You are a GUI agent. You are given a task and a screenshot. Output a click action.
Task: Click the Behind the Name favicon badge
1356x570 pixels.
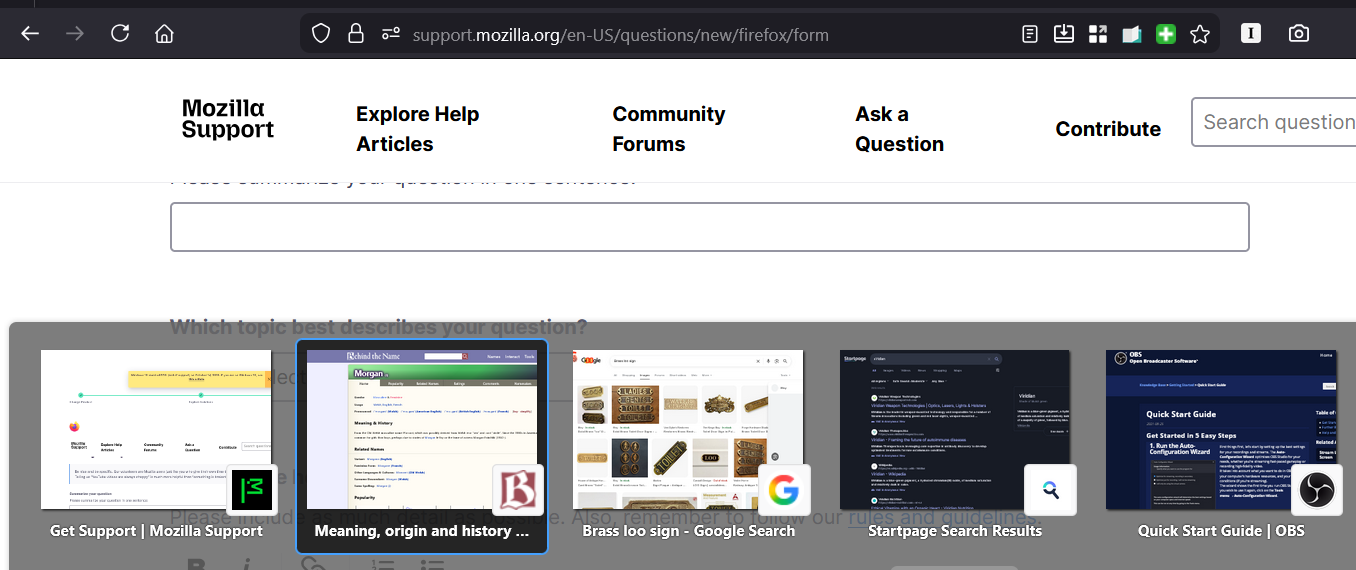coord(518,490)
